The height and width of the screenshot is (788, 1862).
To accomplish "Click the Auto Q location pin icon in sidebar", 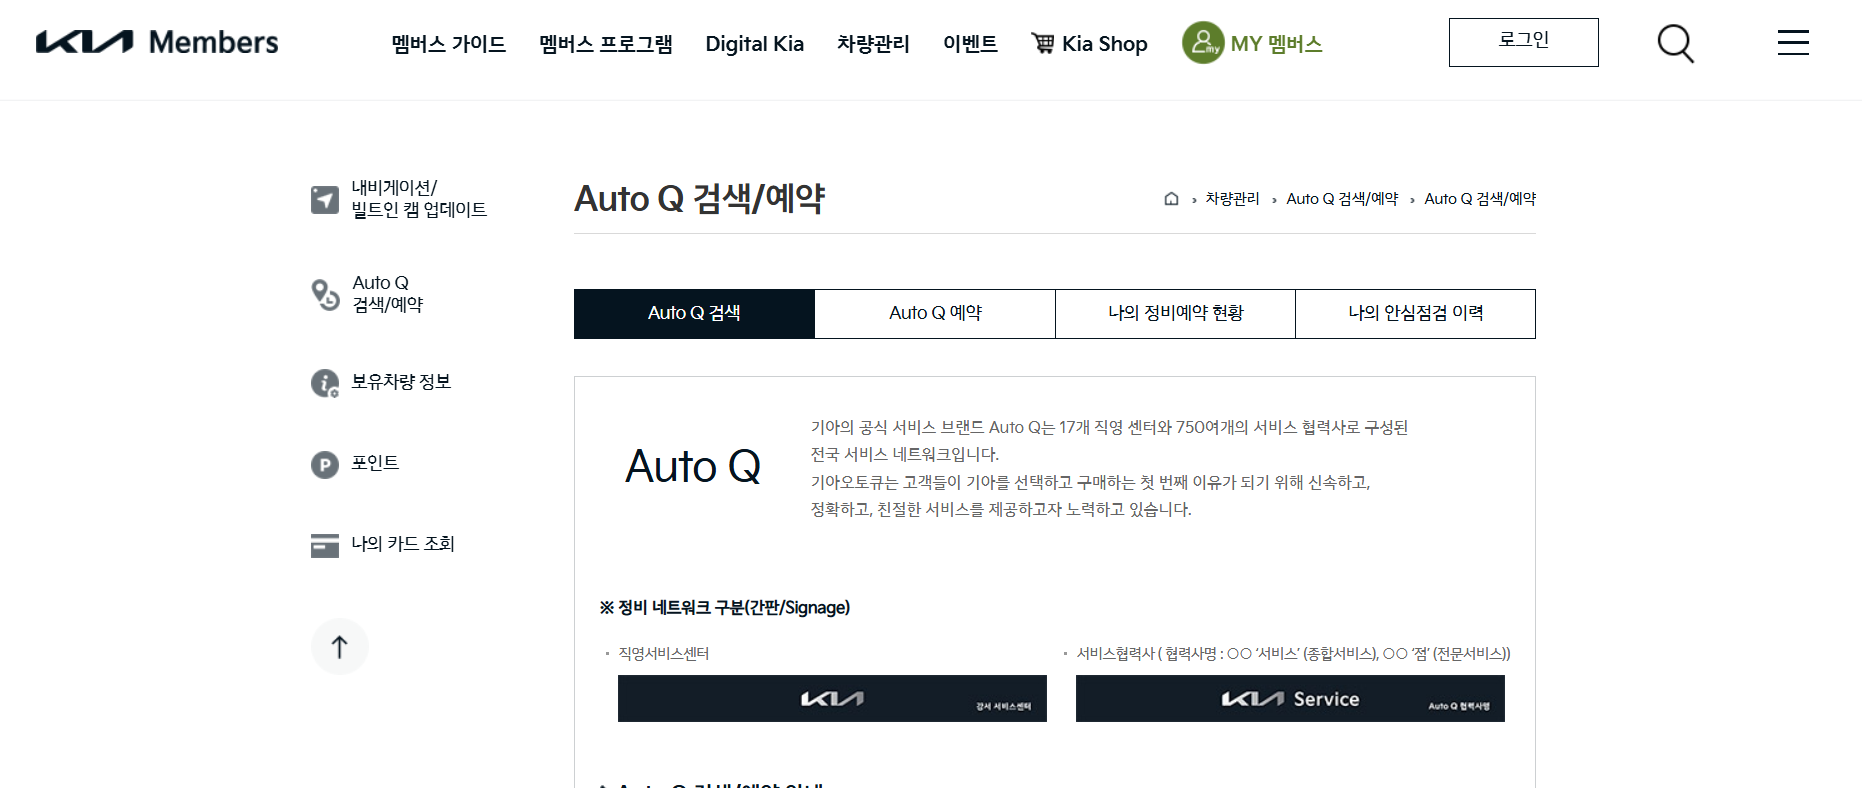I will (325, 294).
